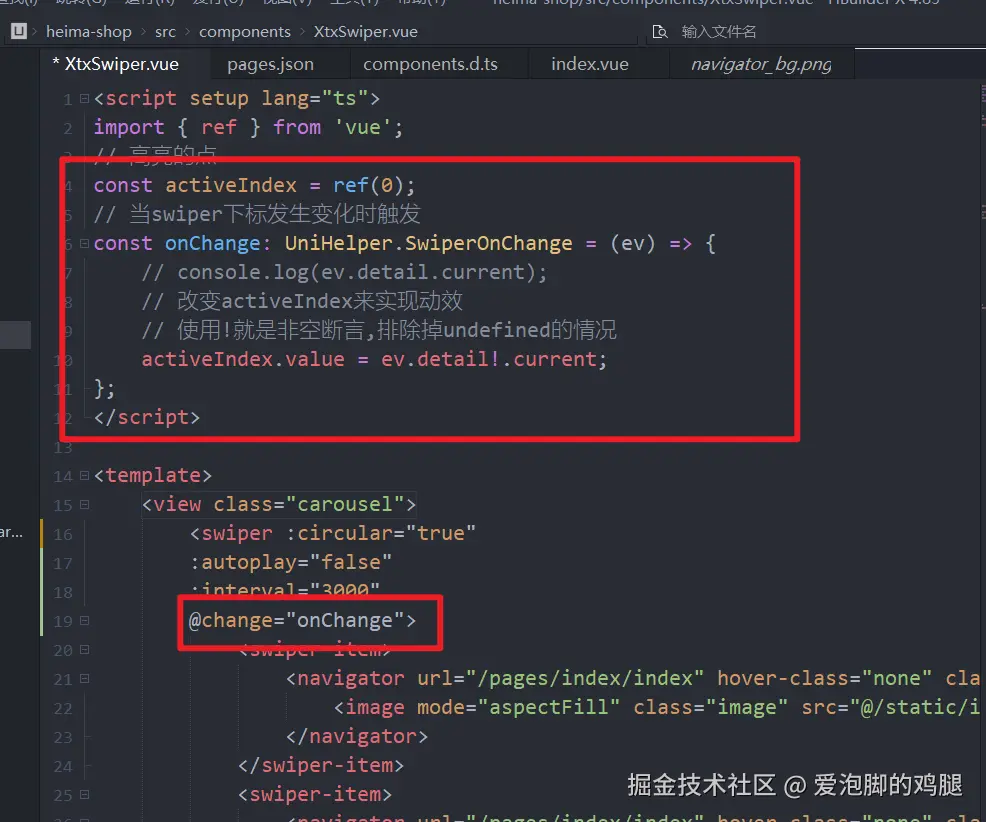Switch to components.d.ts tab
The height and width of the screenshot is (822, 986).
(x=430, y=64)
